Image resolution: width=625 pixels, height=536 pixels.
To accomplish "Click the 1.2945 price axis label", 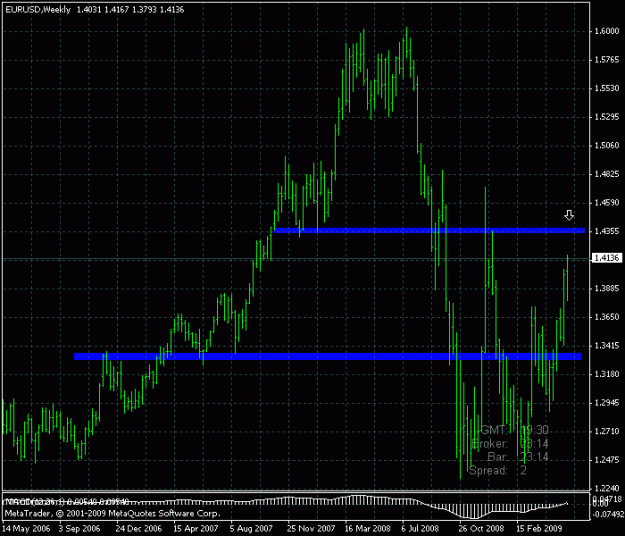I will (607, 403).
